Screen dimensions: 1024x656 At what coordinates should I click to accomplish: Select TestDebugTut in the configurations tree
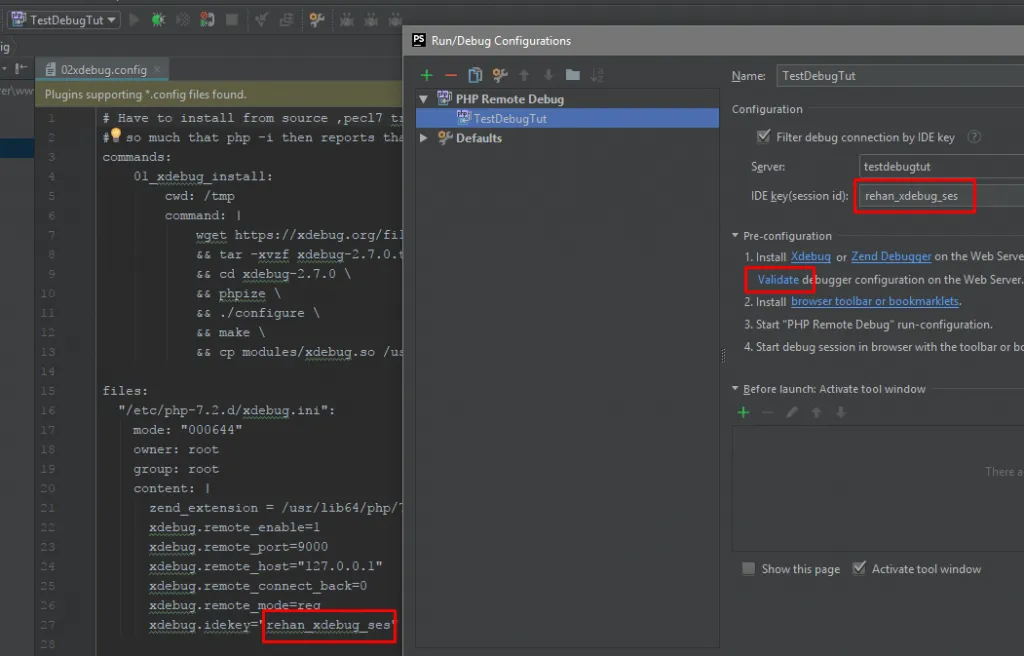[510, 118]
